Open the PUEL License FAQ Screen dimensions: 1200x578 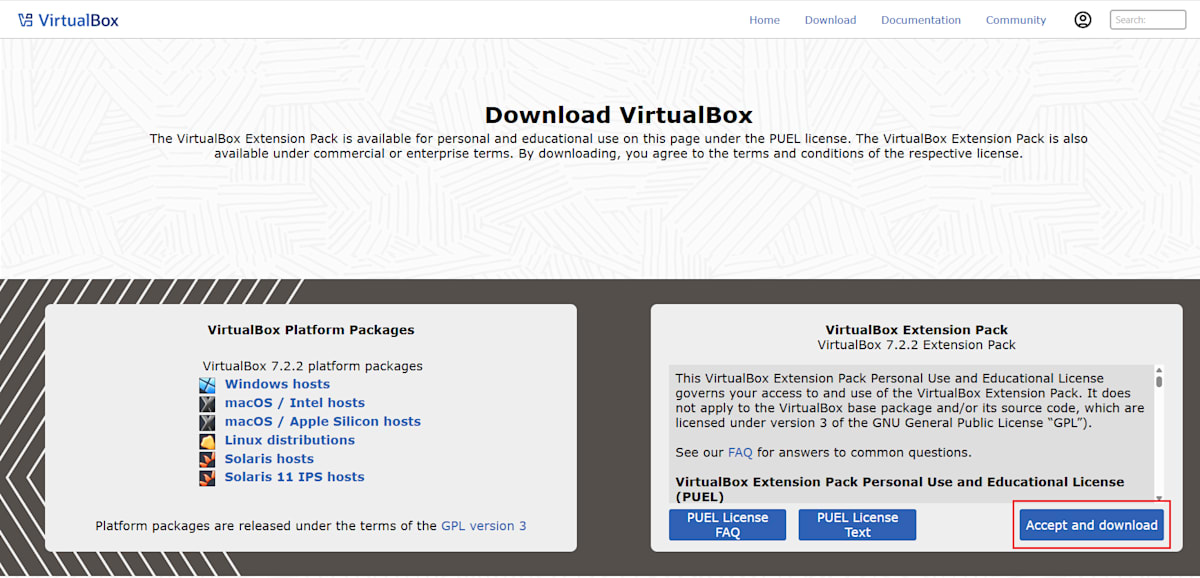tap(727, 524)
